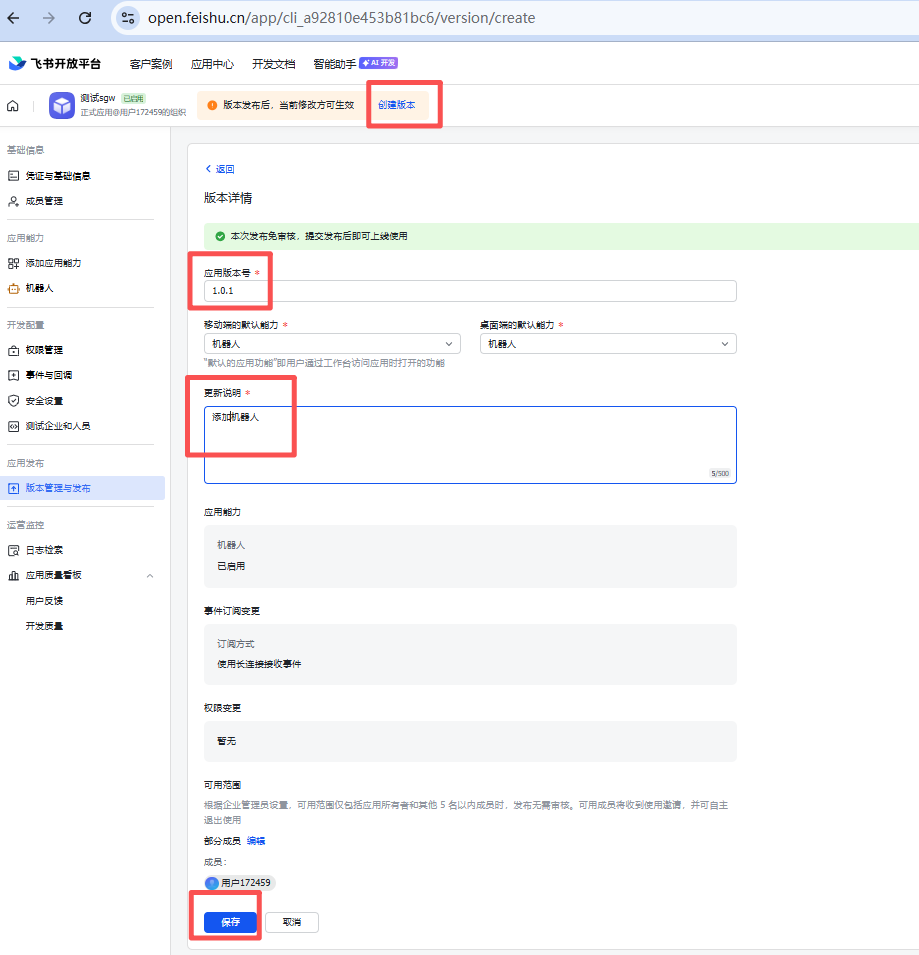Switch to 开发文档 in the top navigation

tap(273, 63)
